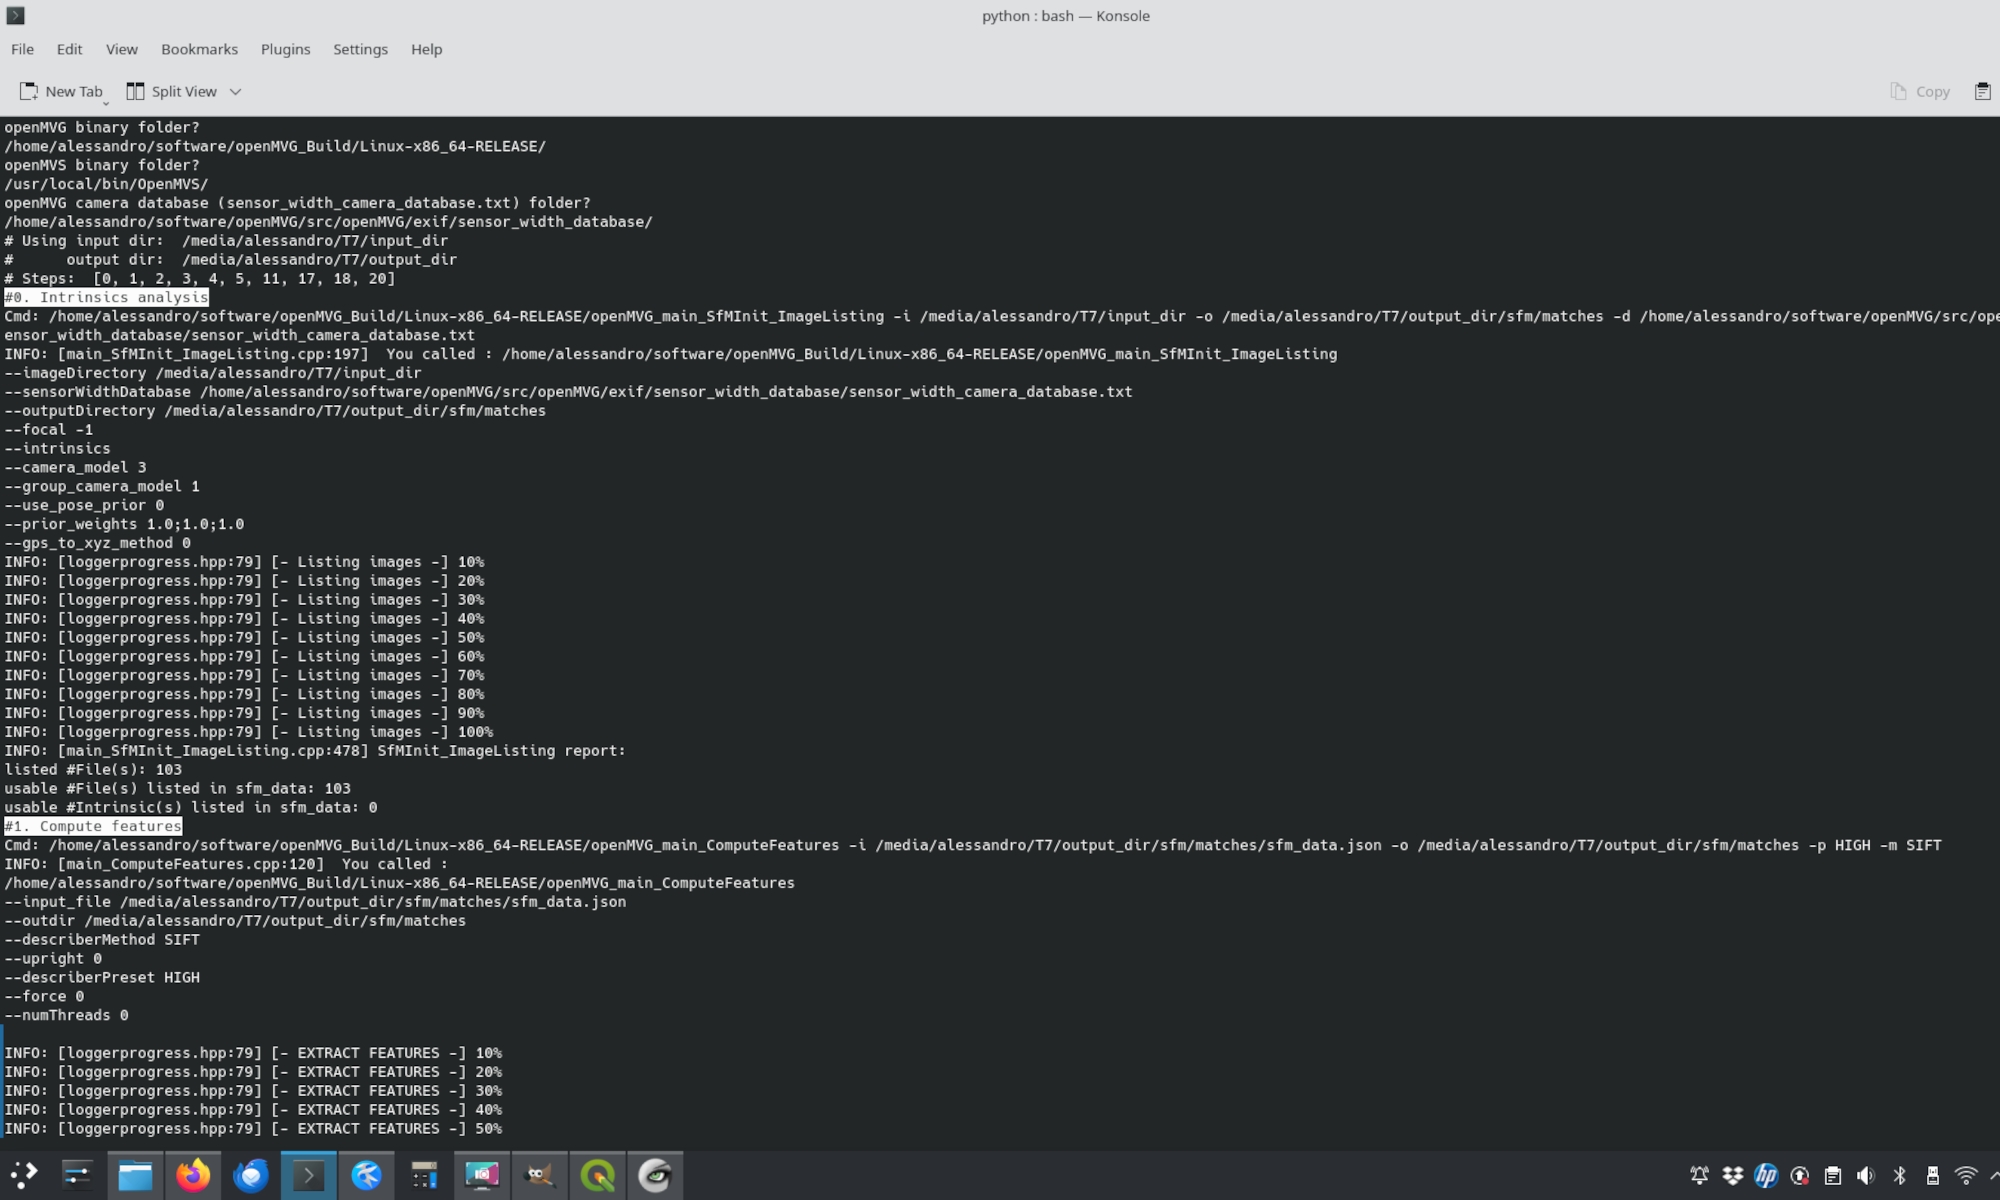This screenshot has width=2000, height=1200.
Task: Open the calculator from the taskbar
Action: [x=424, y=1175]
